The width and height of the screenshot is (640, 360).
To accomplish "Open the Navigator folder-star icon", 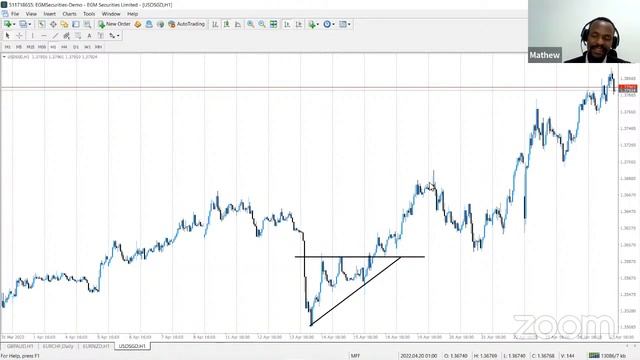I will point(64,24).
